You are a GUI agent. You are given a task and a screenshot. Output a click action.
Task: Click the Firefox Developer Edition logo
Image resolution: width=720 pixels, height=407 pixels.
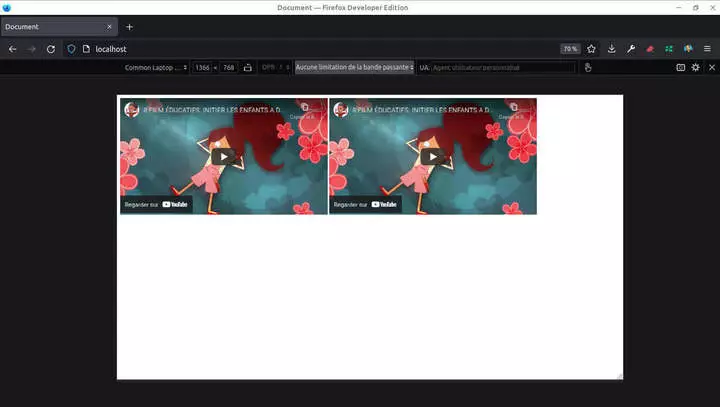tap(6, 7)
